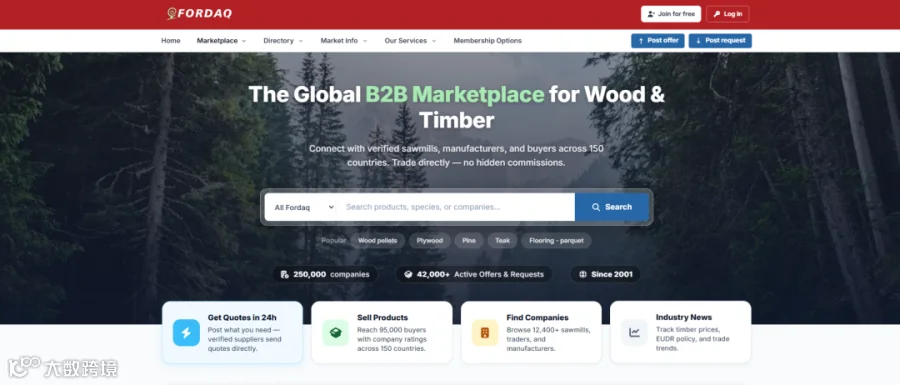Screen dimensions: 900x385
Task: Click the green box Sell Products icon
Action: tap(335, 333)
